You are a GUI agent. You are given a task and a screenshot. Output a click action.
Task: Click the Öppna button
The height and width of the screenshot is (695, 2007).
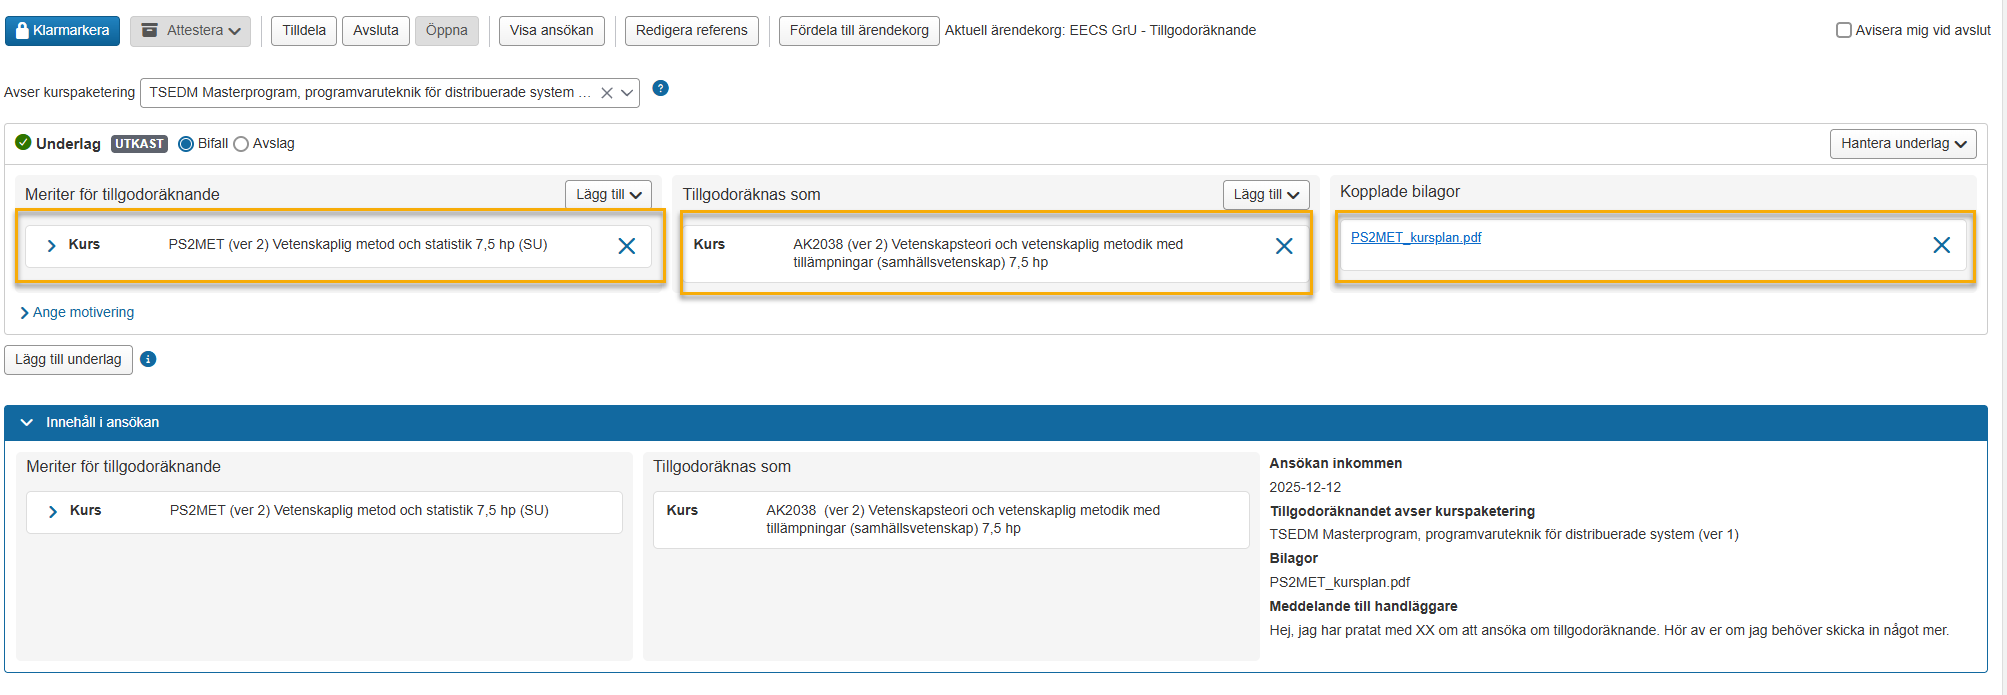(x=447, y=31)
